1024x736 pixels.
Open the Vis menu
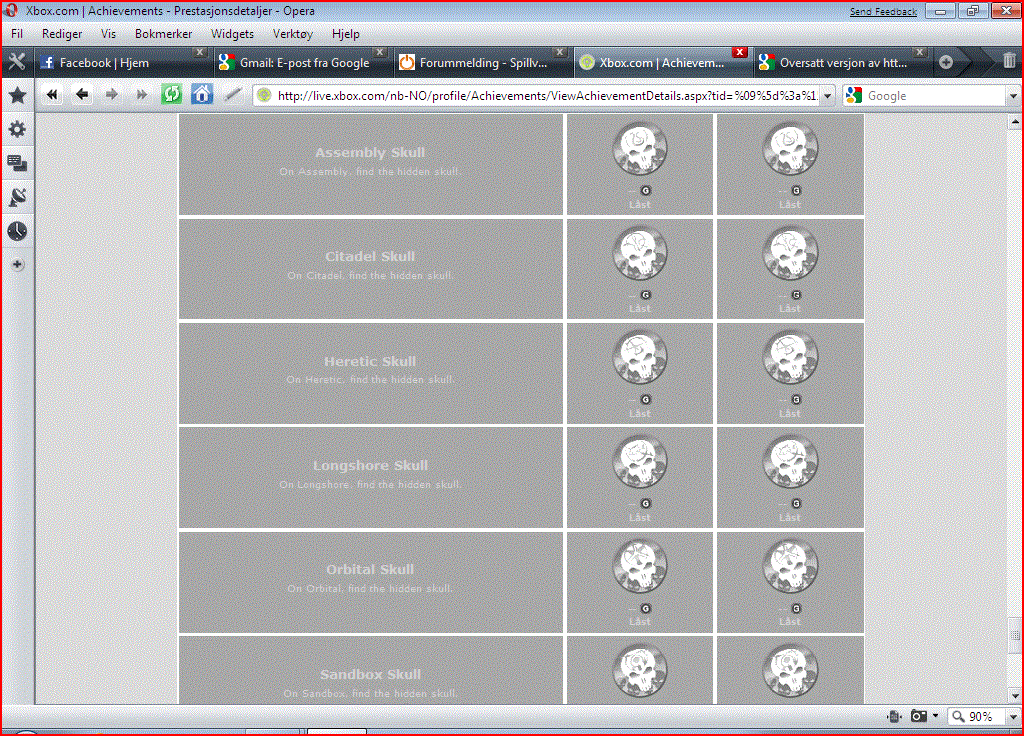(108, 34)
